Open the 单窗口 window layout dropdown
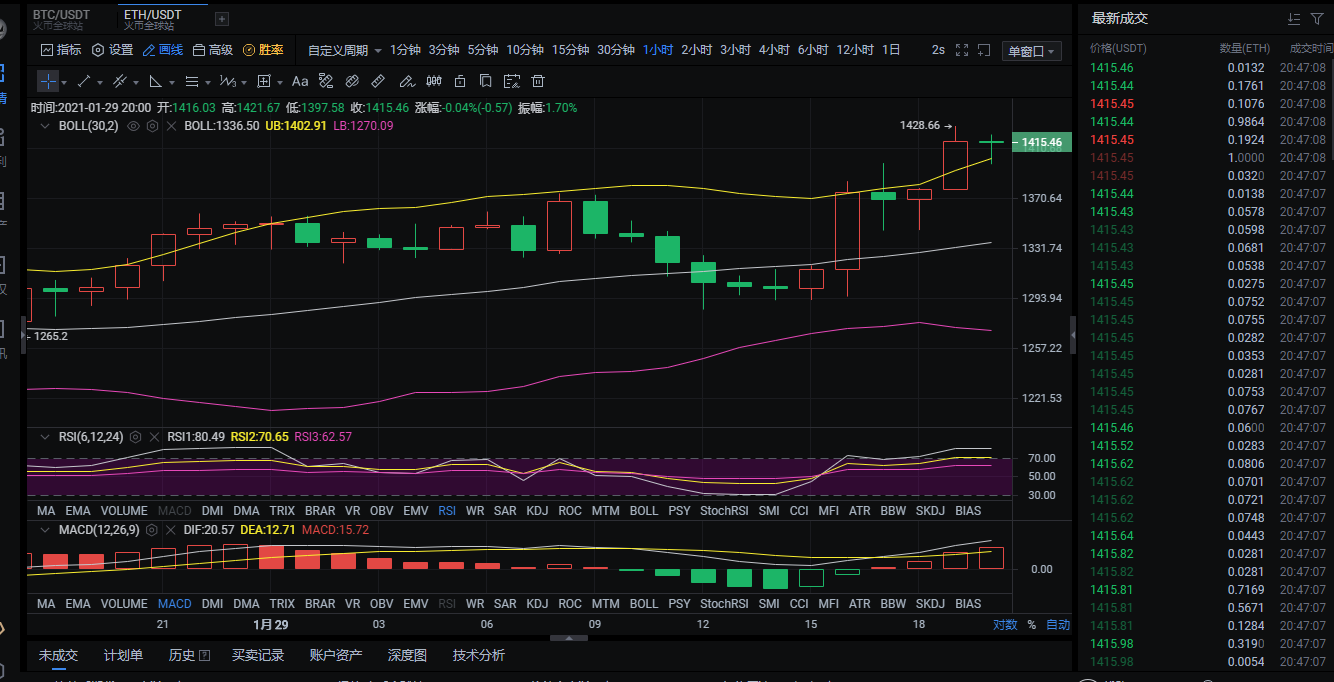 [1033, 51]
